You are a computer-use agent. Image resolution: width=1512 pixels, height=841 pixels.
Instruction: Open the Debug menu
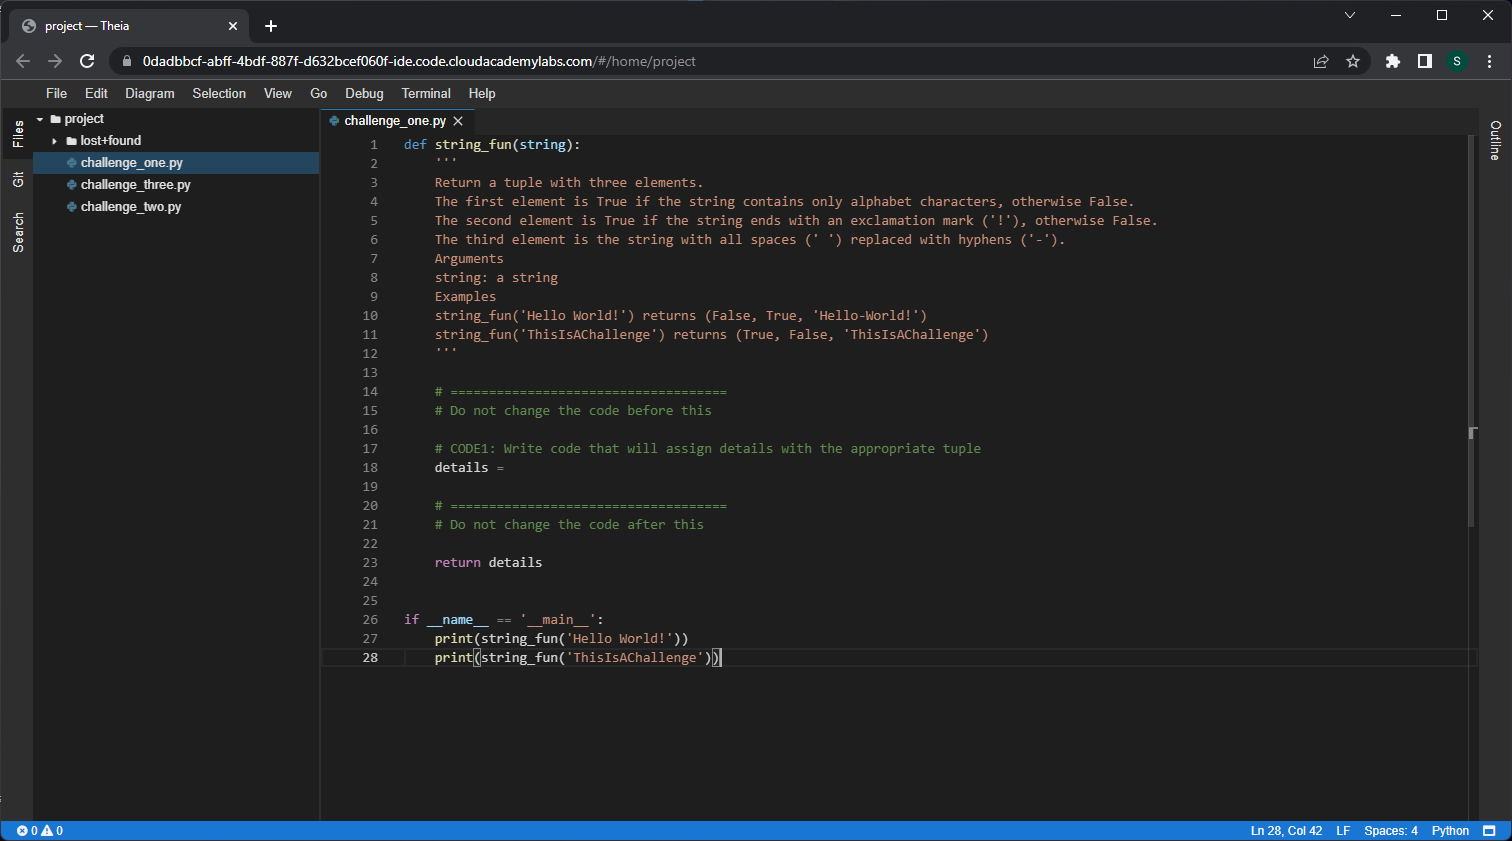click(364, 93)
